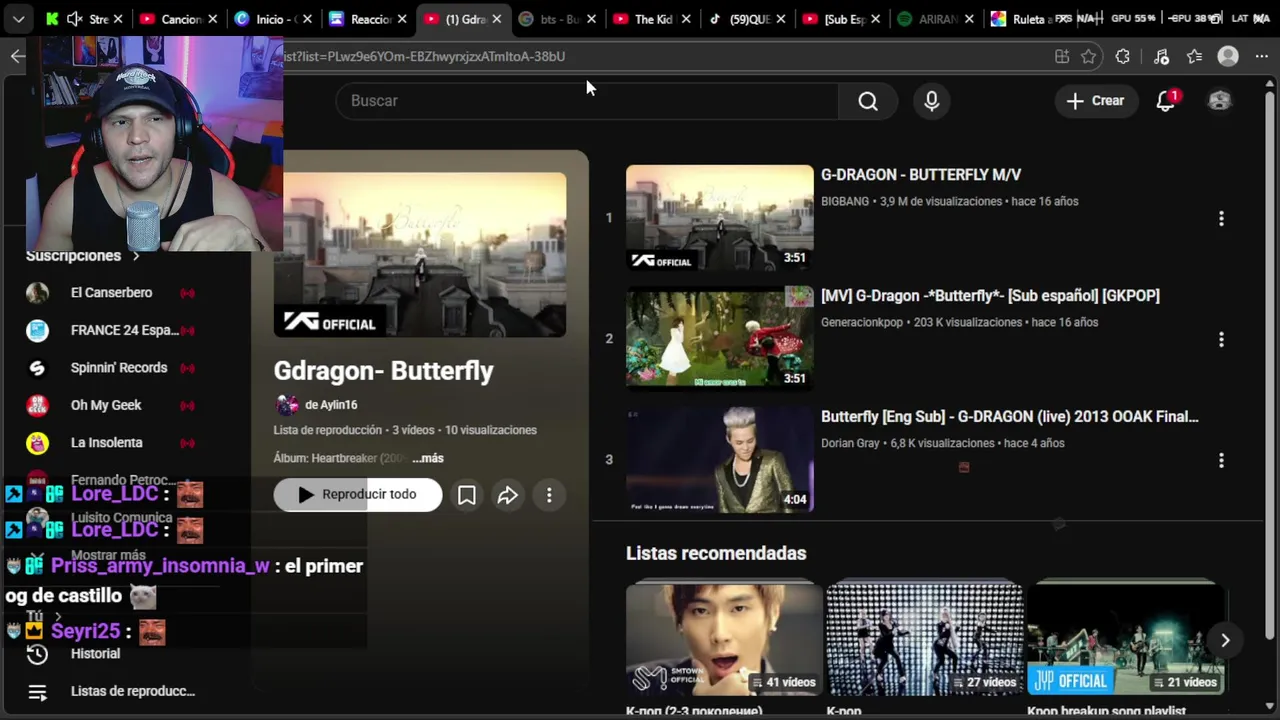
Task: Save playlist with the bookmark icon
Action: 466,495
